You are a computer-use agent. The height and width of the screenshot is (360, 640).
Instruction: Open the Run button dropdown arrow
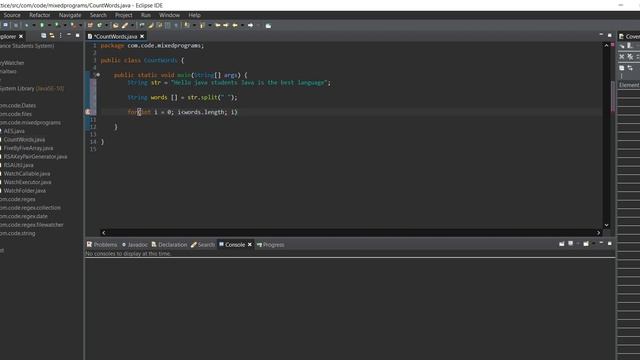49,25
